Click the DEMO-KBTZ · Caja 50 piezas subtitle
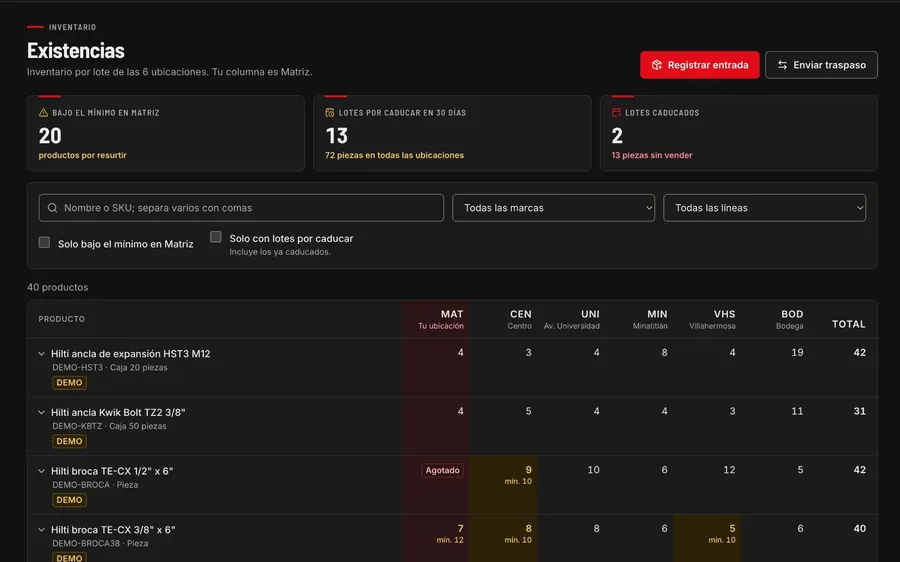This screenshot has height=562, width=900. (x=109, y=426)
